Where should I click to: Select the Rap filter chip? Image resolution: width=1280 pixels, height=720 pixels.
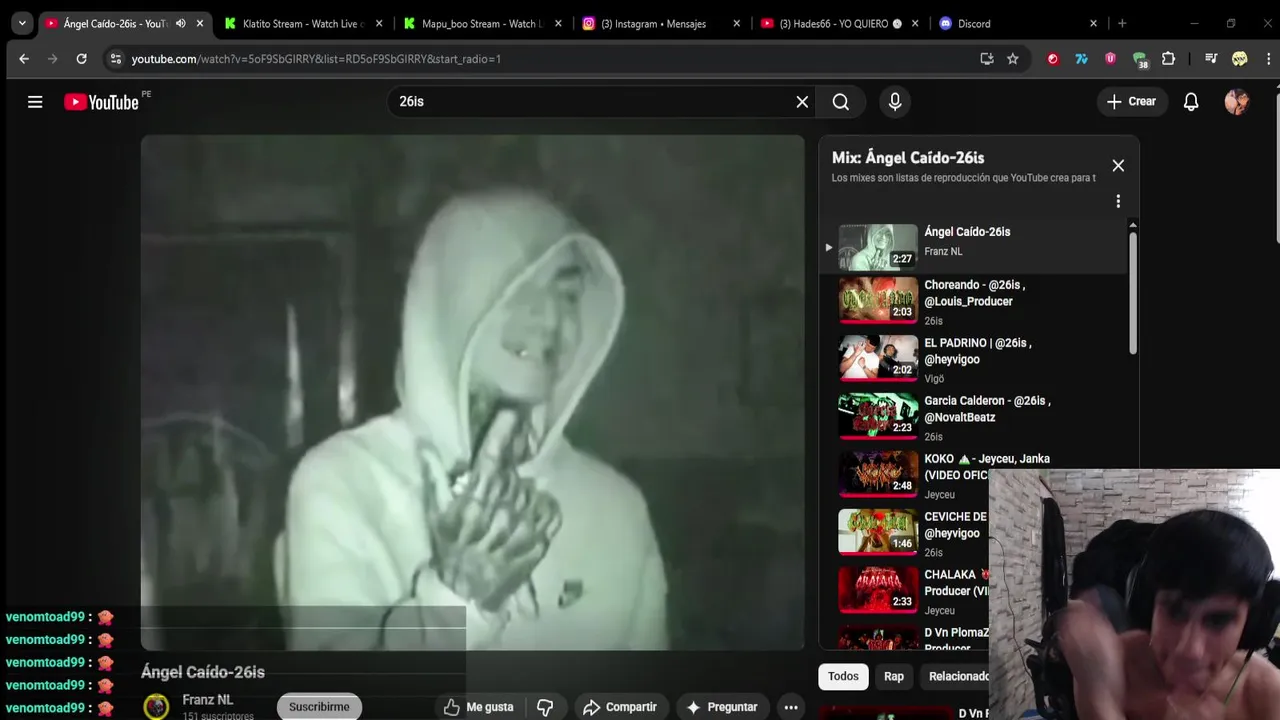point(894,676)
